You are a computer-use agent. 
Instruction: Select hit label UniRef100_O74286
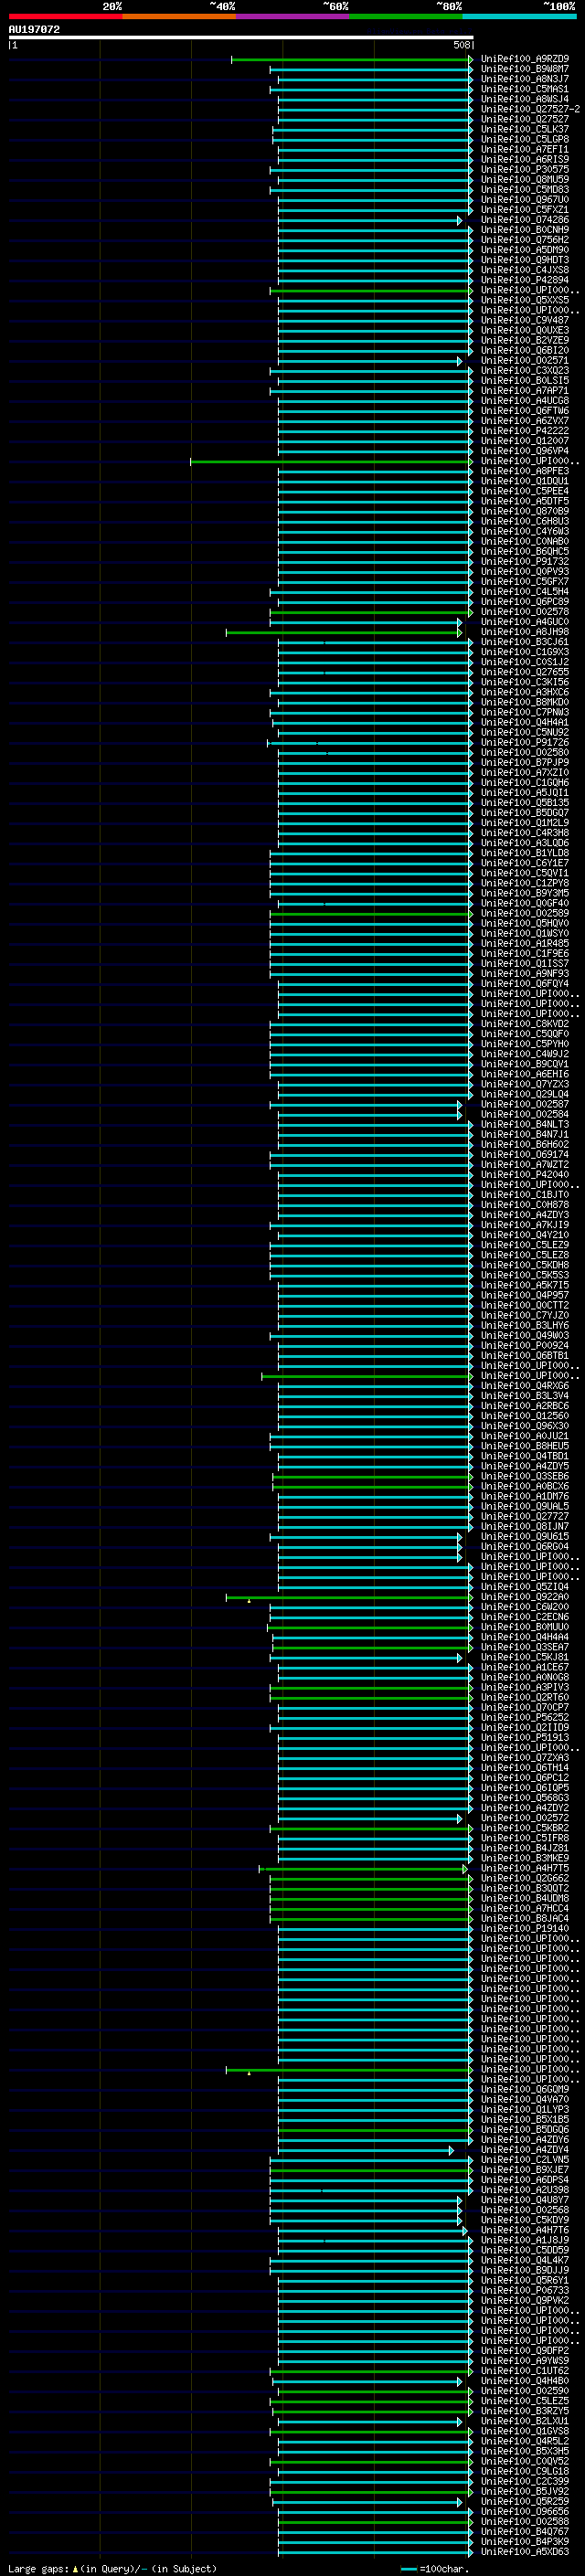click(524, 220)
